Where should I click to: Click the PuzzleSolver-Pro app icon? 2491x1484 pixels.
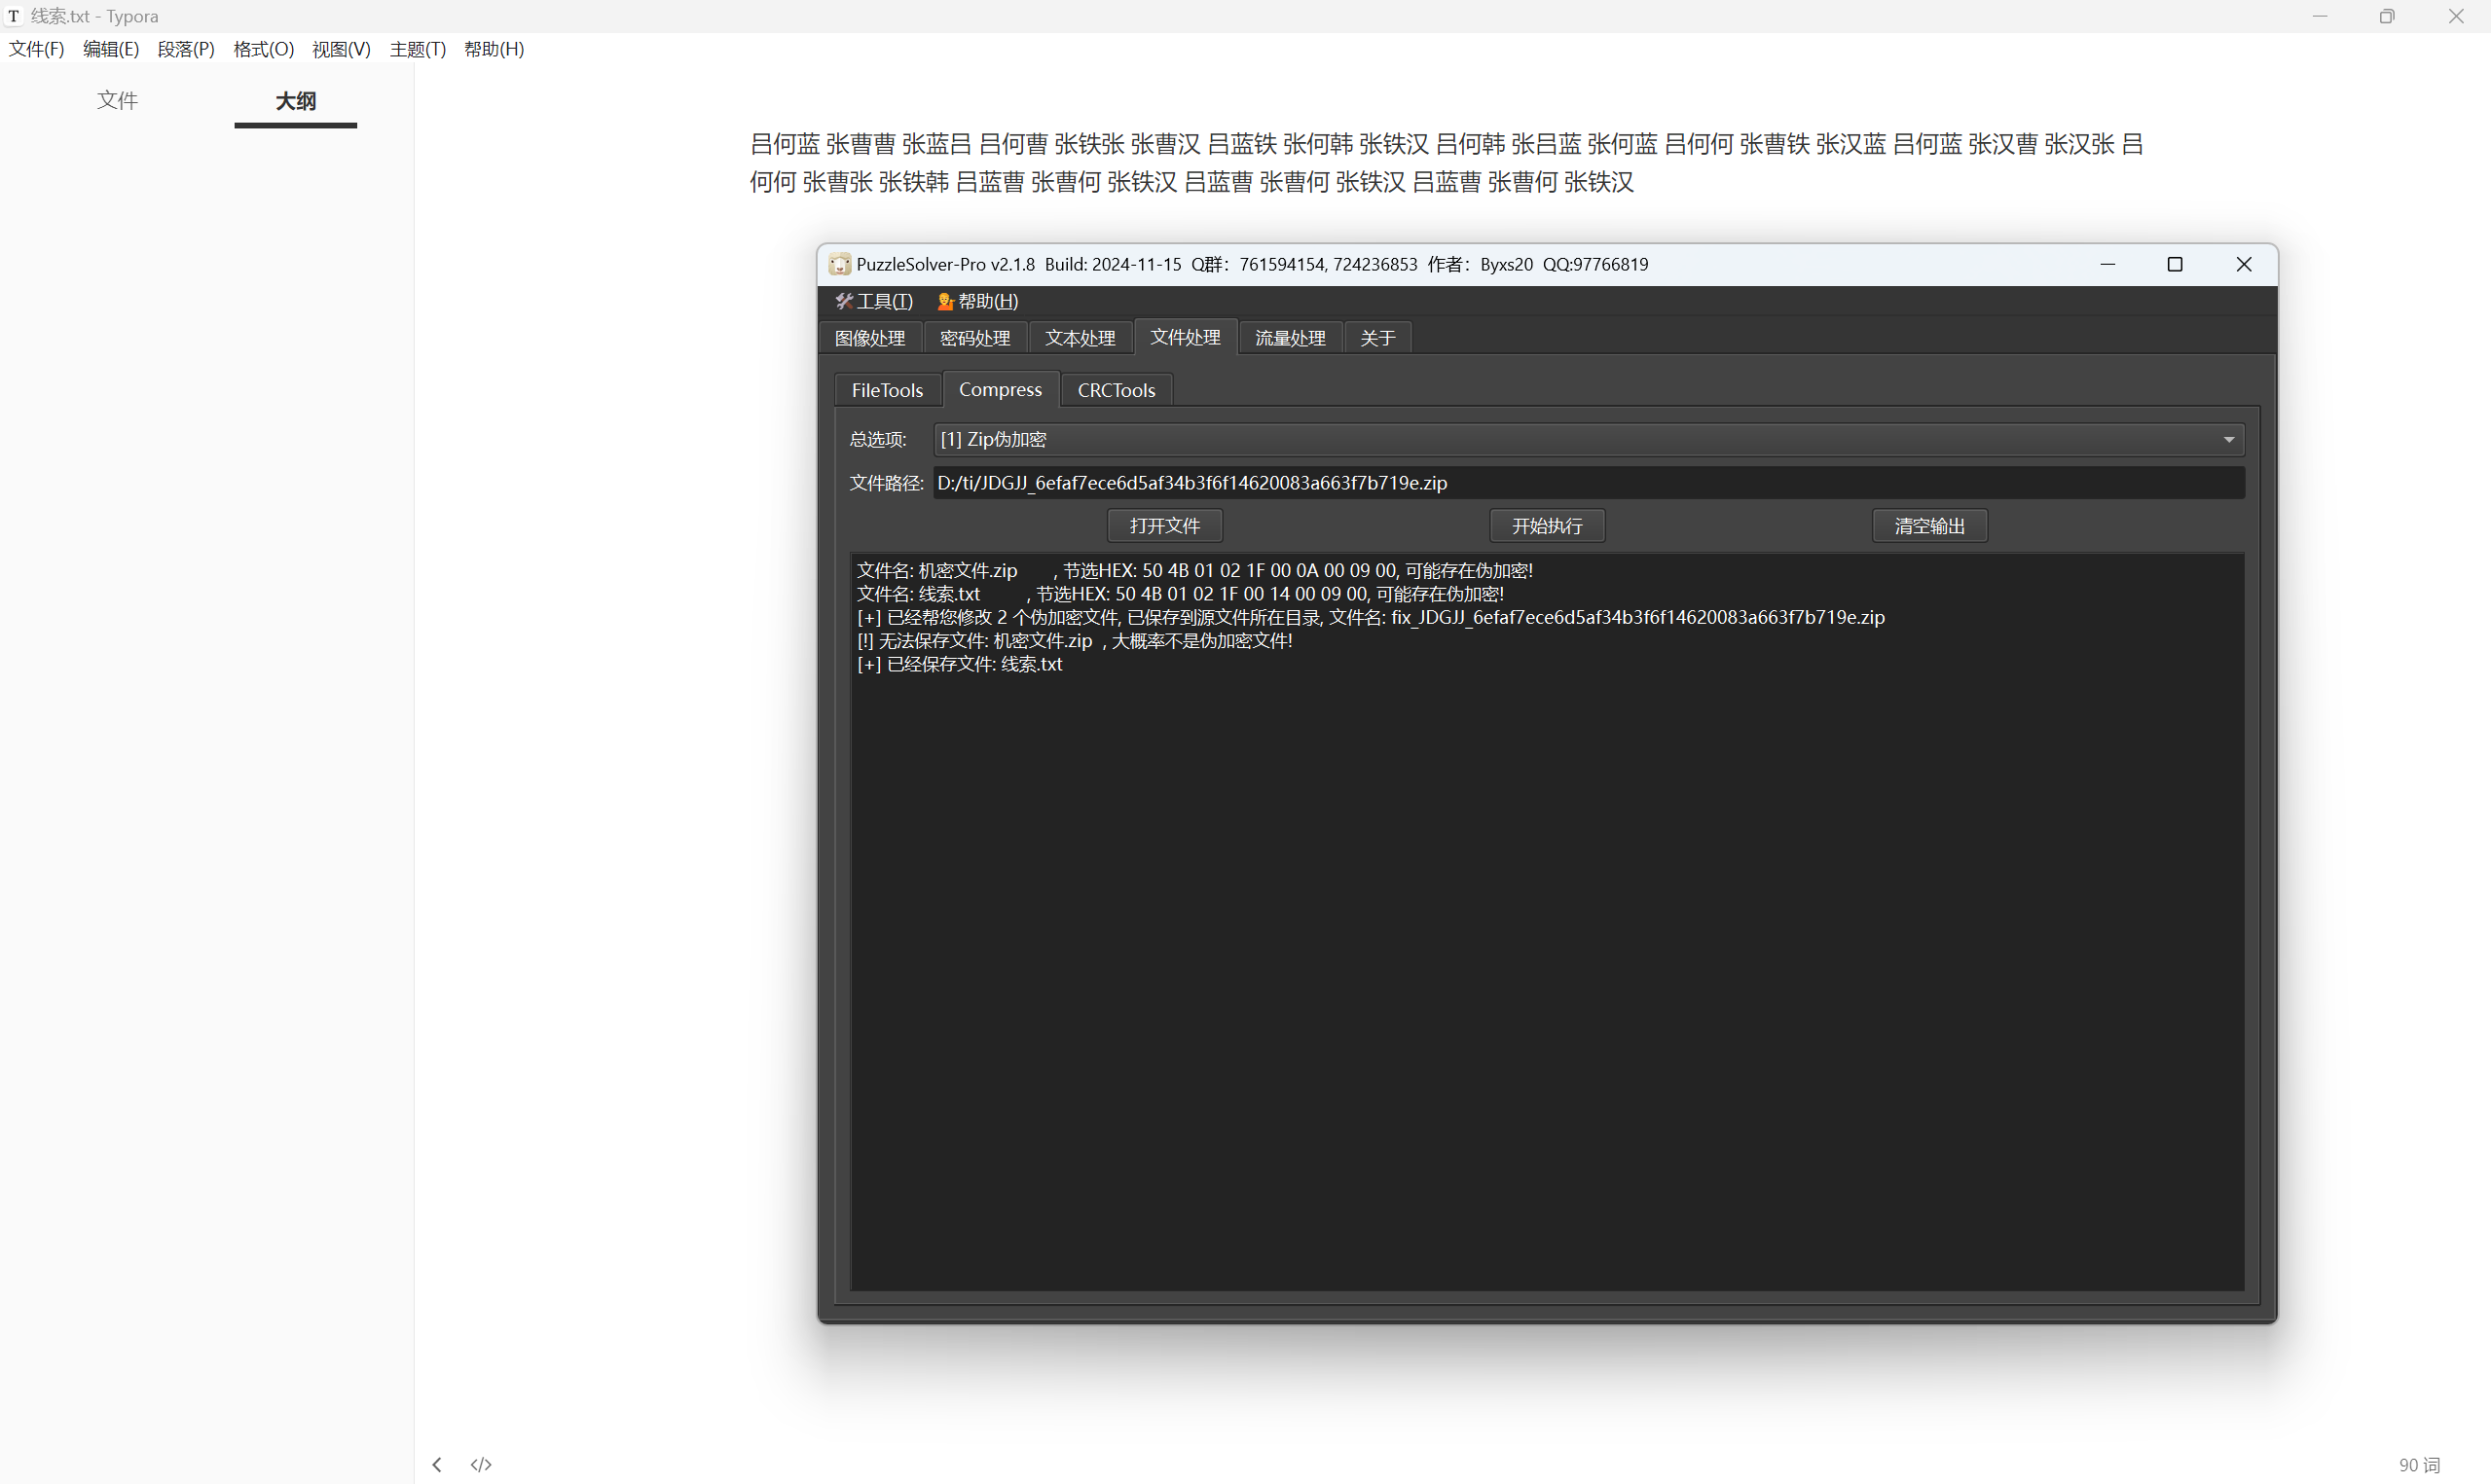[840, 264]
